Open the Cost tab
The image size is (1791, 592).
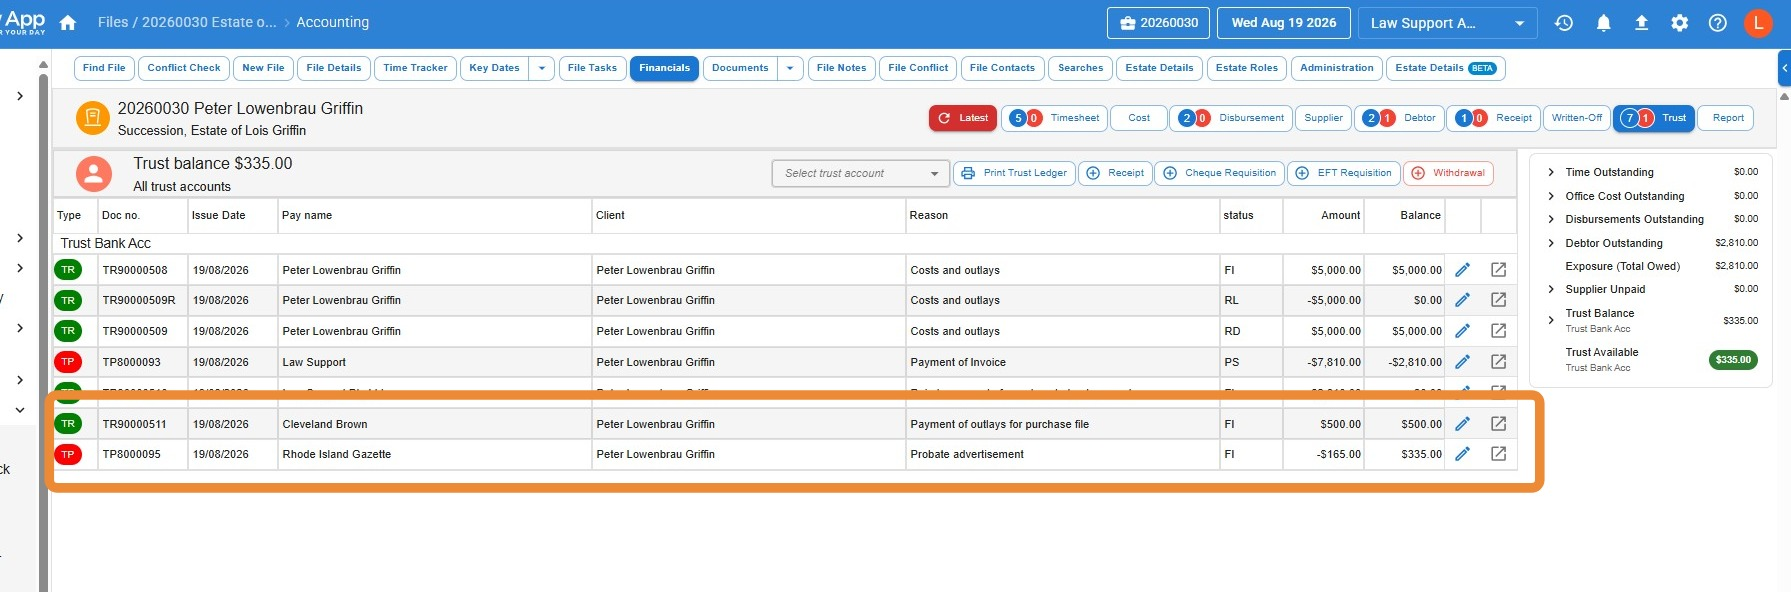click(1139, 118)
